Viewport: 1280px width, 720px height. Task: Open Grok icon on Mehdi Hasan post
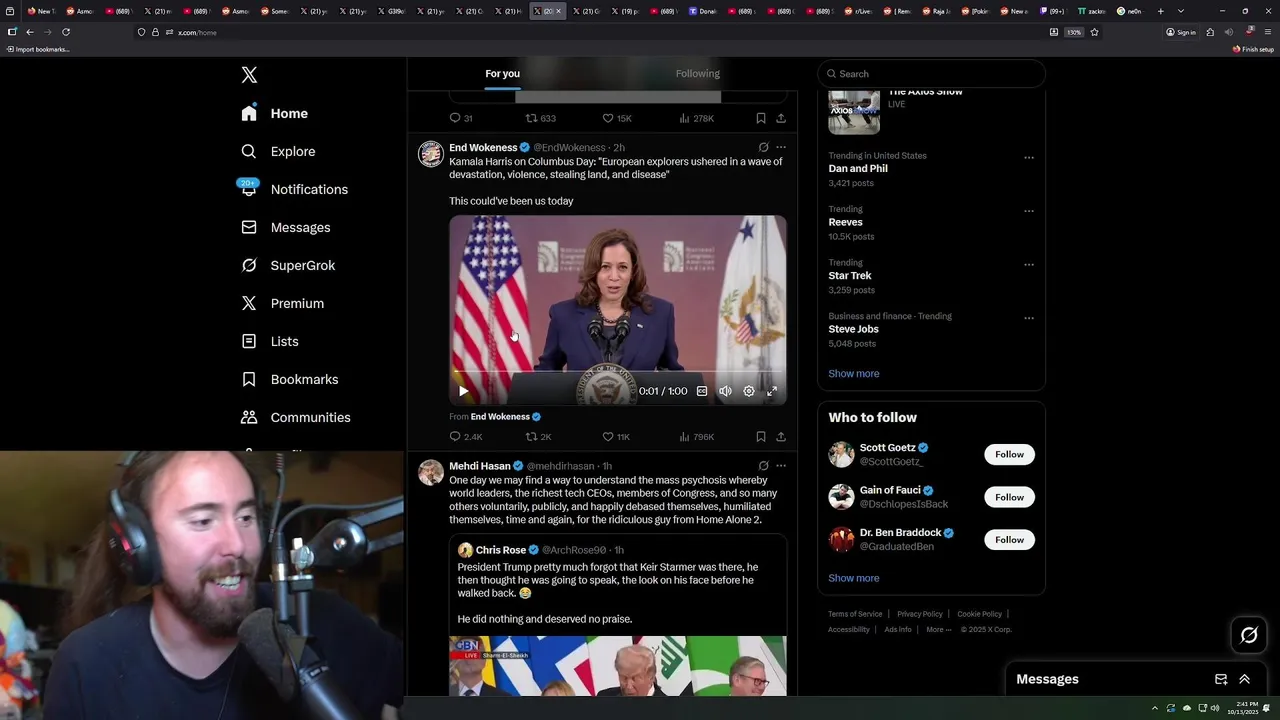click(x=763, y=466)
